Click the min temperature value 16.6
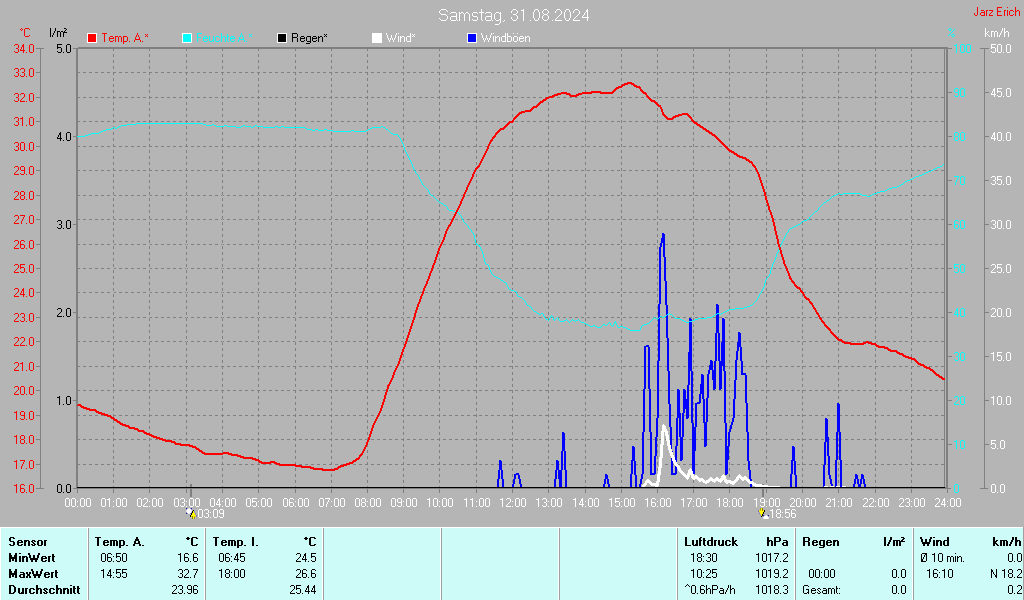 coord(188,558)
